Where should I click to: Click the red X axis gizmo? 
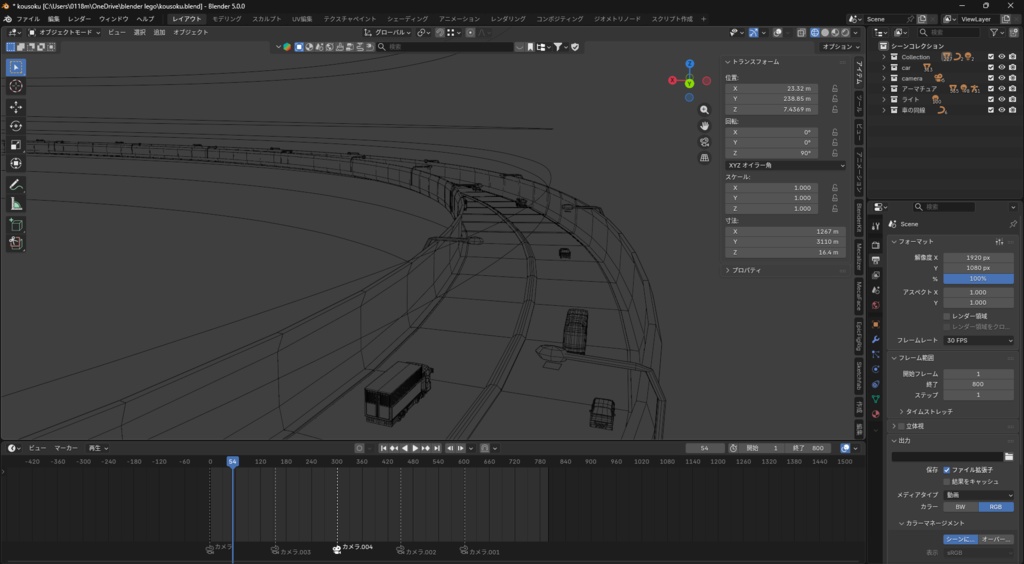673,80
